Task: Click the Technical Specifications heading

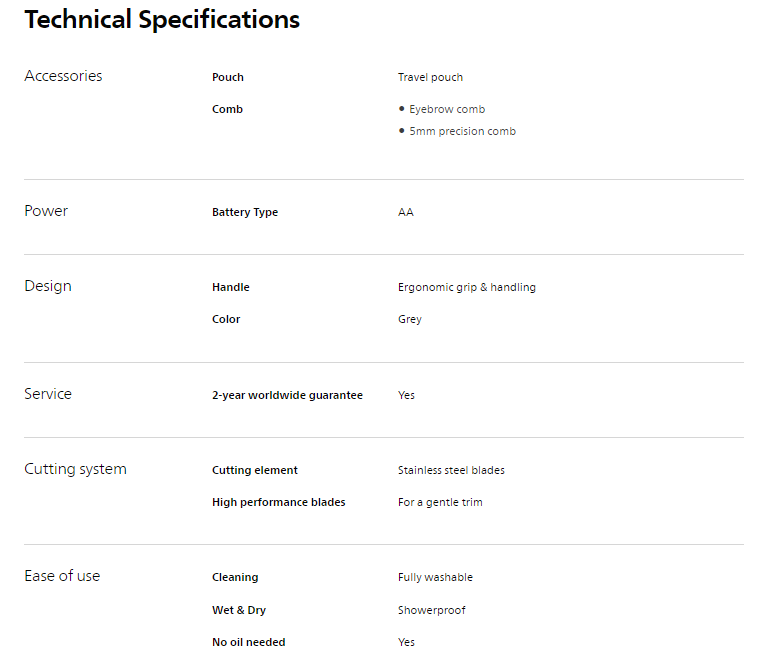Action: [x=162, y=20]
